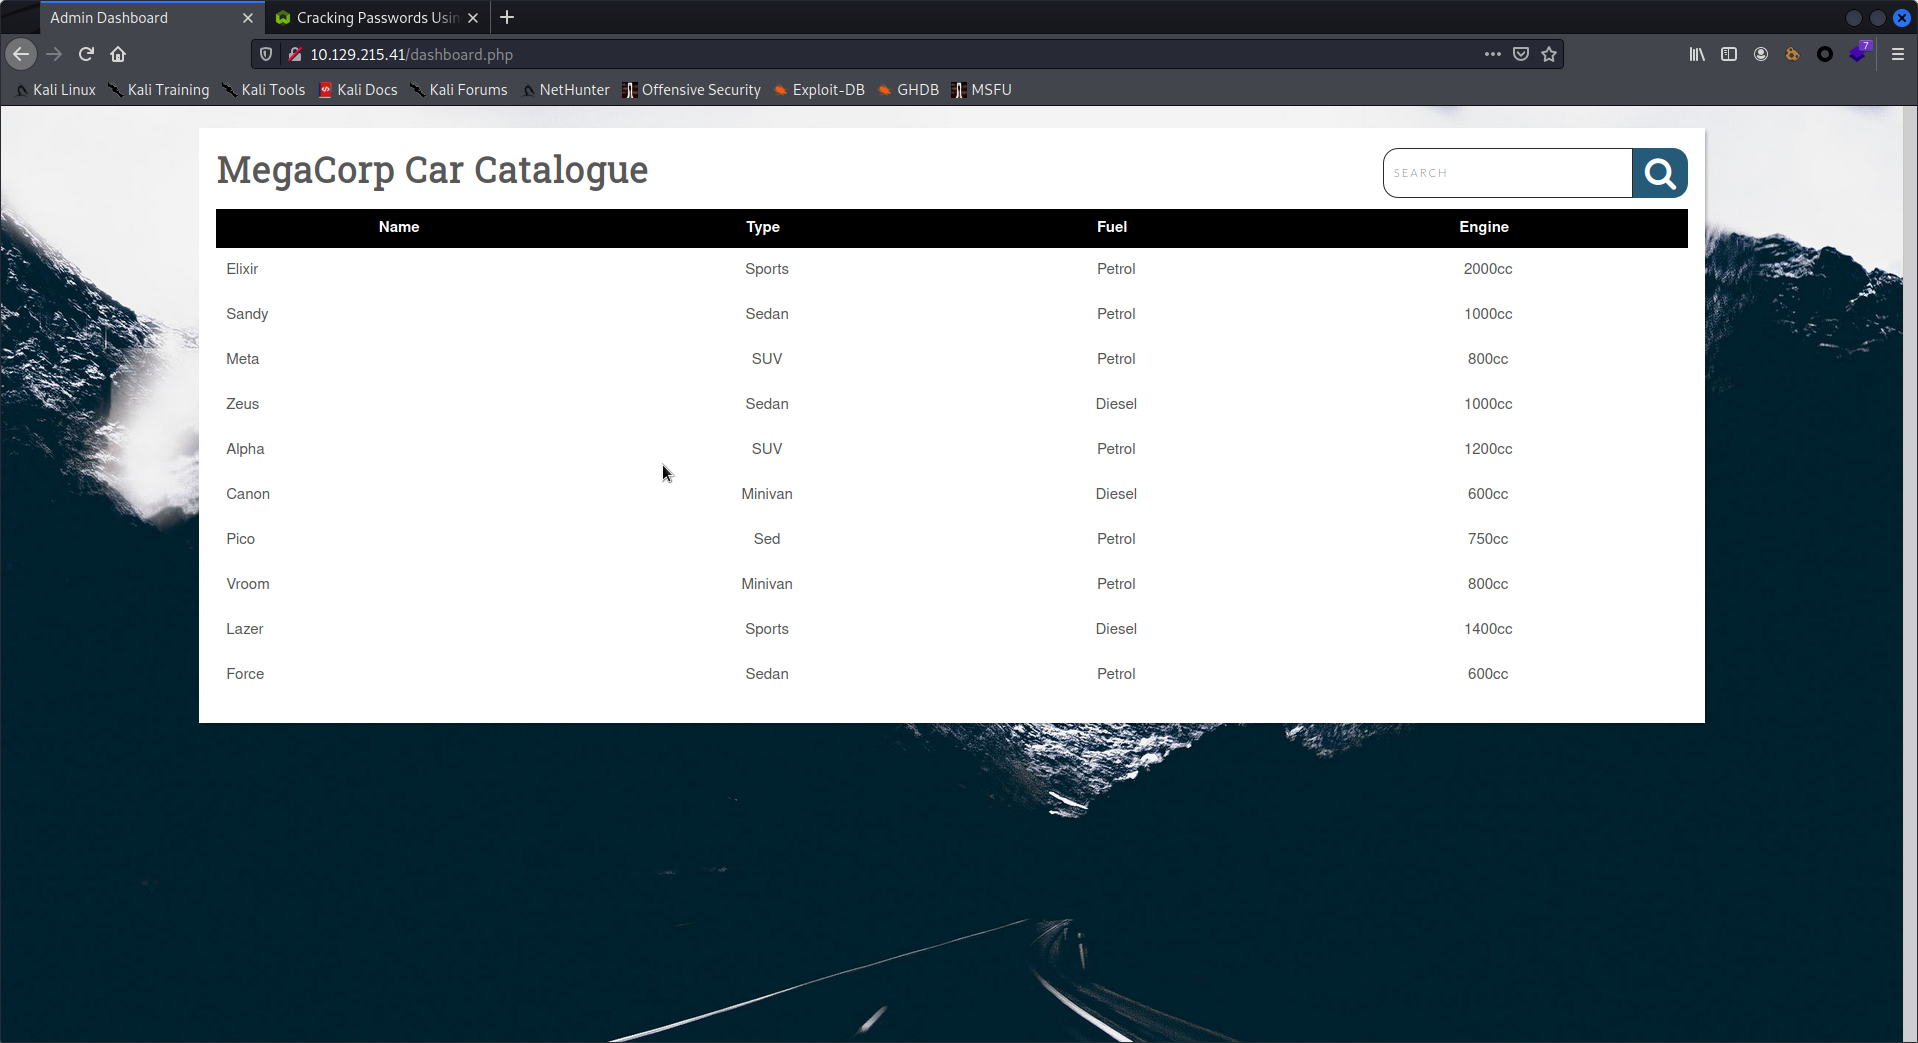Image resolution: width=1918 pixels, height=1043 pixels.
Task: Open the Exploit-DB bookmark
Action: (819, 90)
